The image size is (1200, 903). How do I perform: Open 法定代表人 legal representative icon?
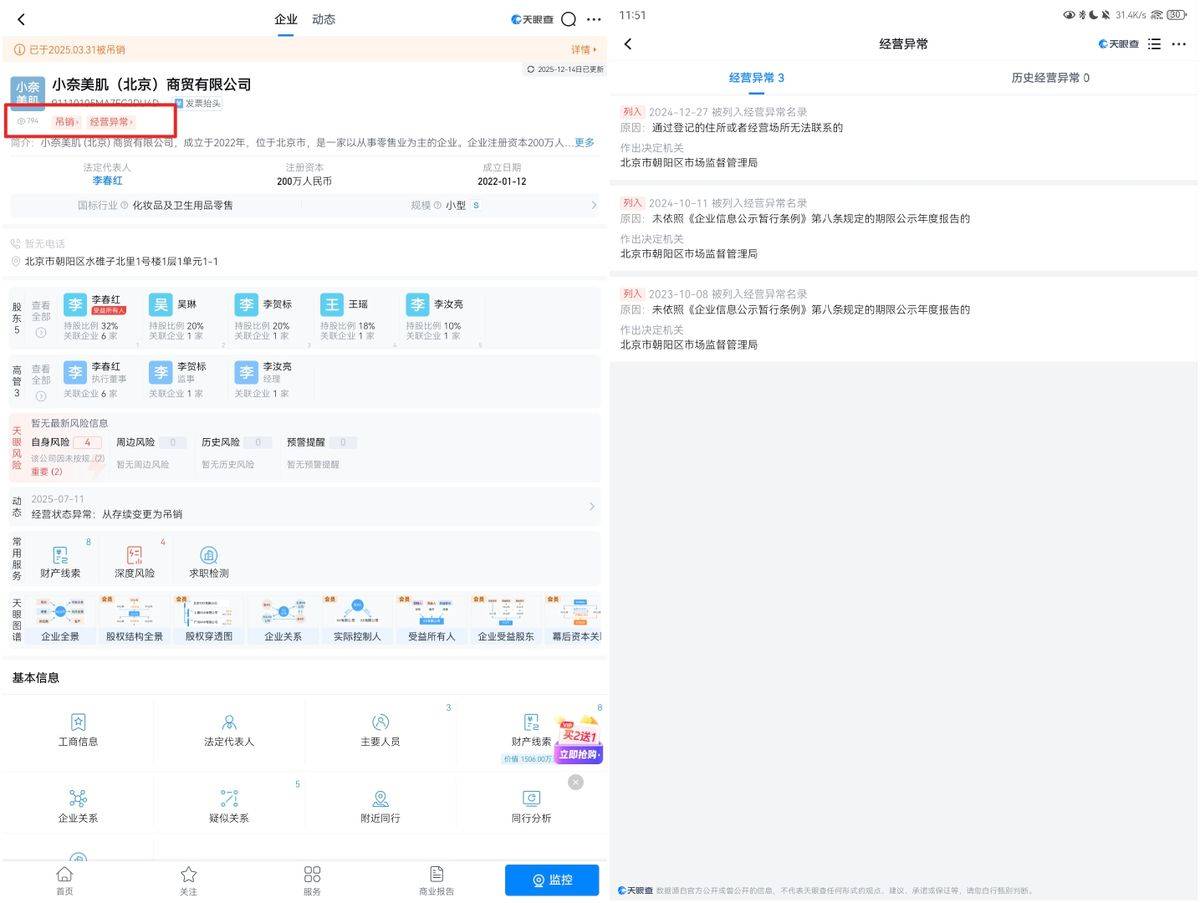(229, 729)
